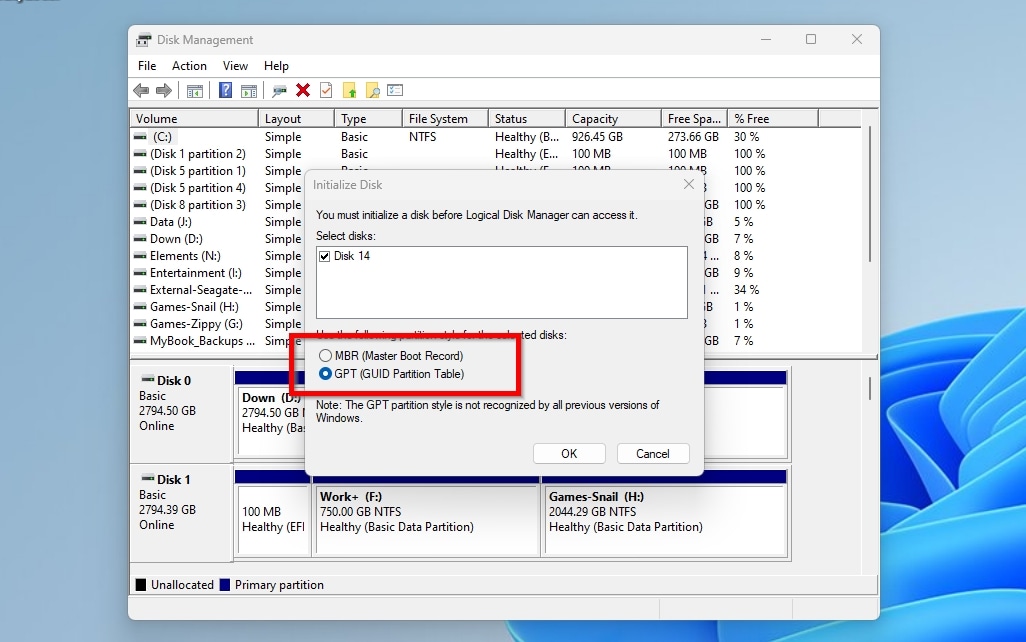
Task: Sort by the Layout column header
Action: point(296,118)
